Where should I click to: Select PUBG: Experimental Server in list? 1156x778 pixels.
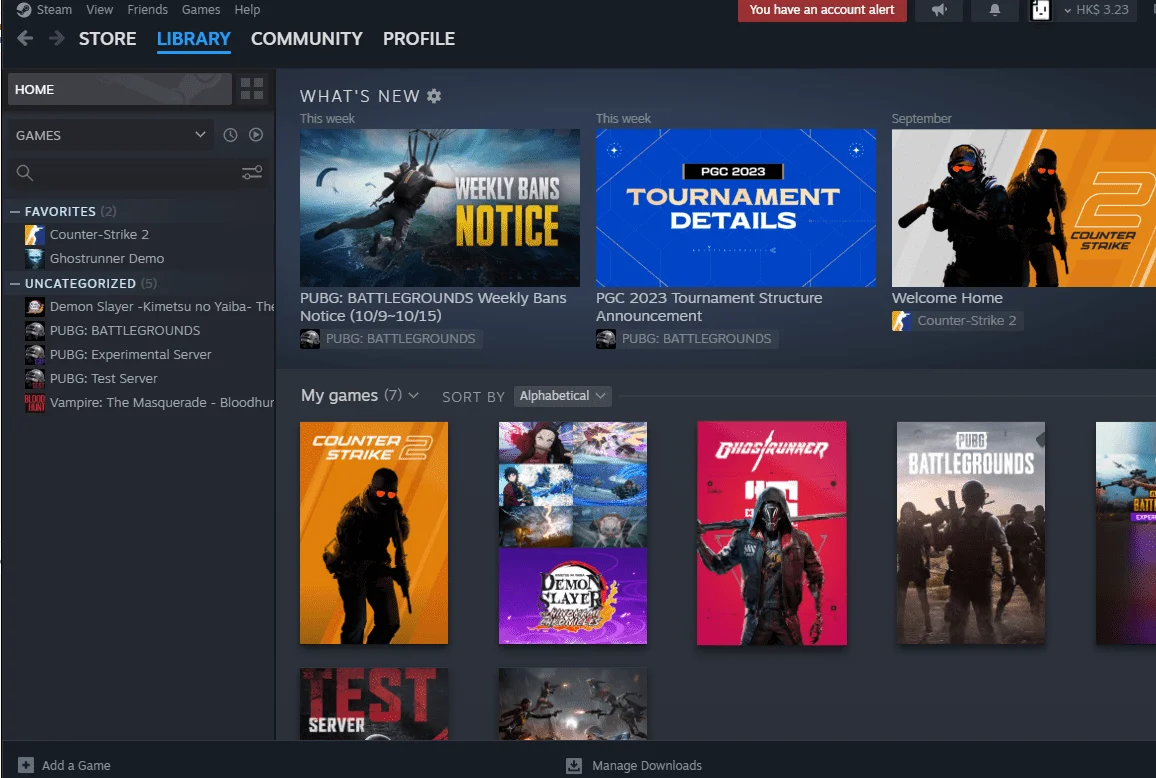tap(130, 355)
